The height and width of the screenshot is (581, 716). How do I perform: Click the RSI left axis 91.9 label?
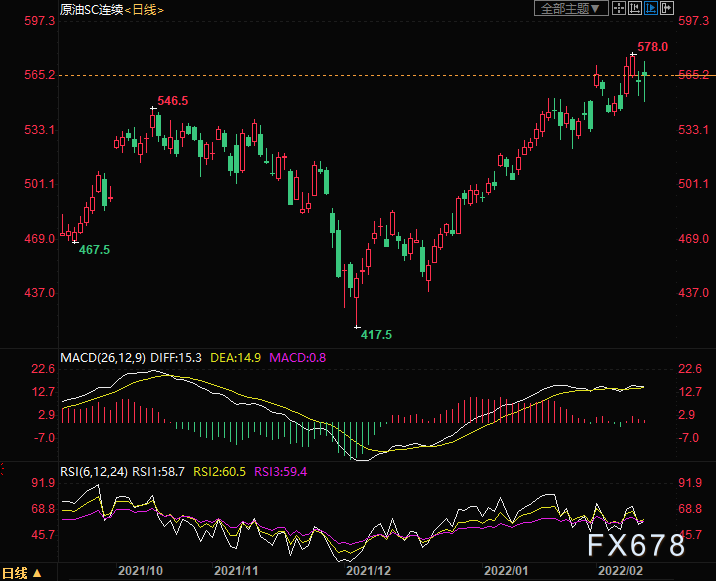tap(43, 483)
